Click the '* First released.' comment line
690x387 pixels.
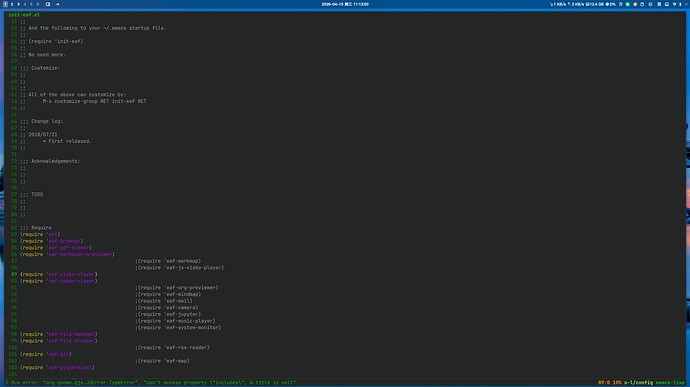[67, 141]
